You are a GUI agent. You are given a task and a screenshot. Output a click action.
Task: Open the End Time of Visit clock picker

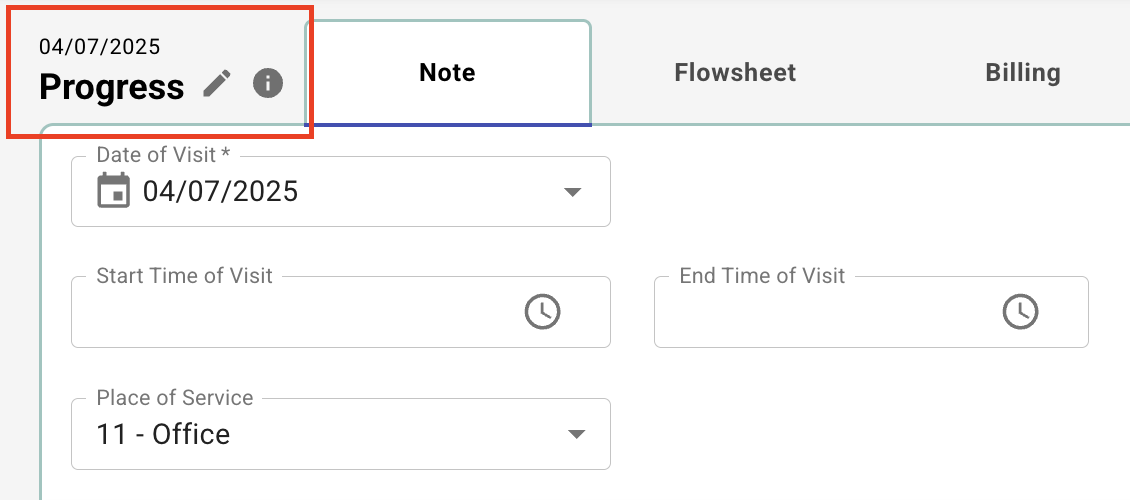coord(1020,312)
